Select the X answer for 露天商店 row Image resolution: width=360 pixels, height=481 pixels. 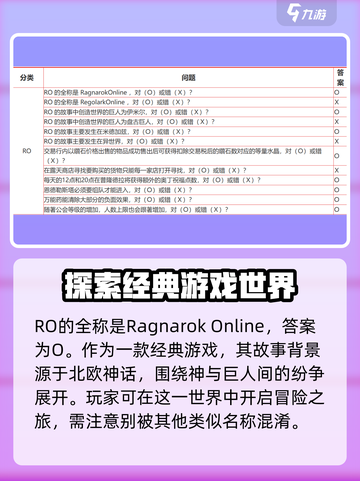[337, 170]
